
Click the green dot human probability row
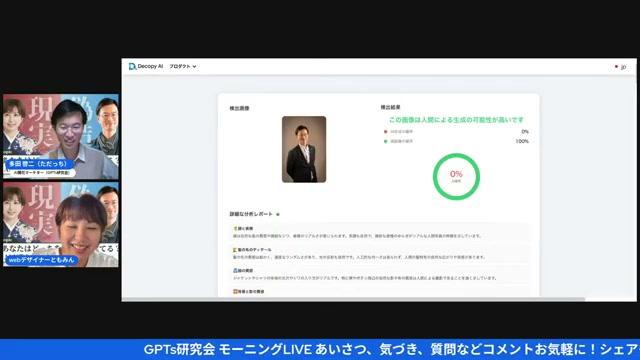coord(456,141)
